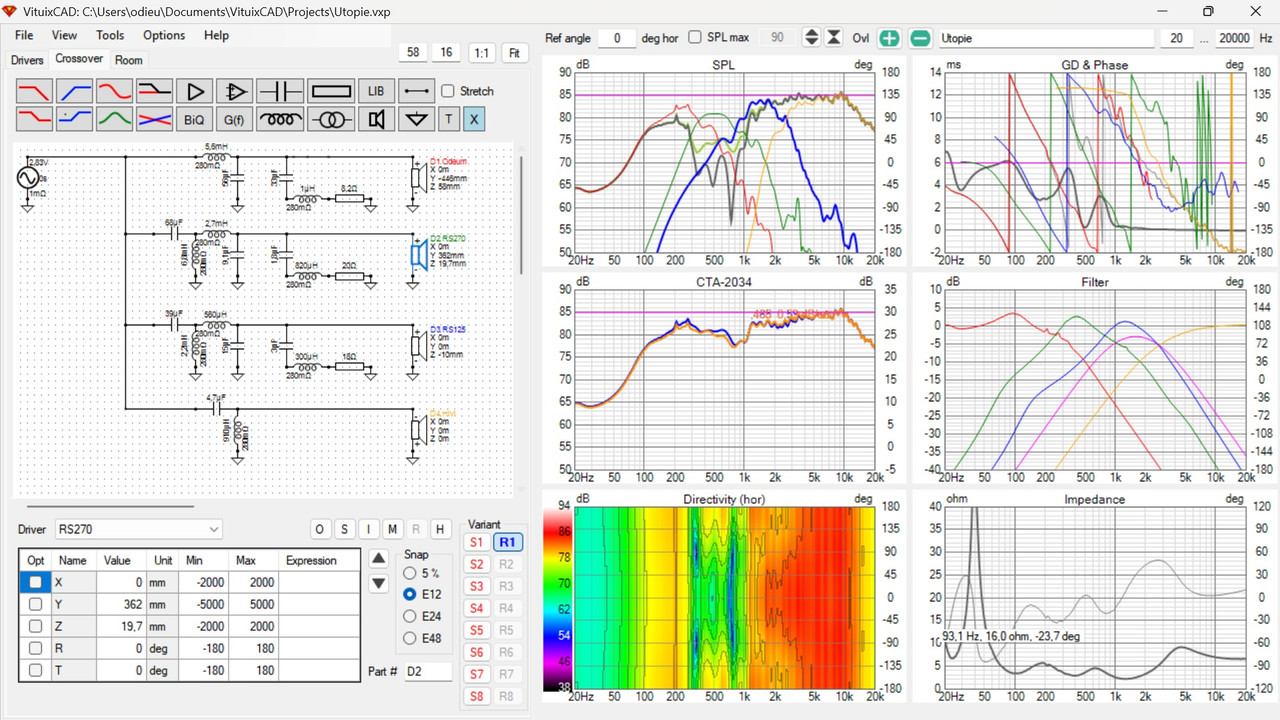Viewport: 1280px width, 720px height.
Task: Remove overlay with the green minus button
Action: (x=921, y=38)
